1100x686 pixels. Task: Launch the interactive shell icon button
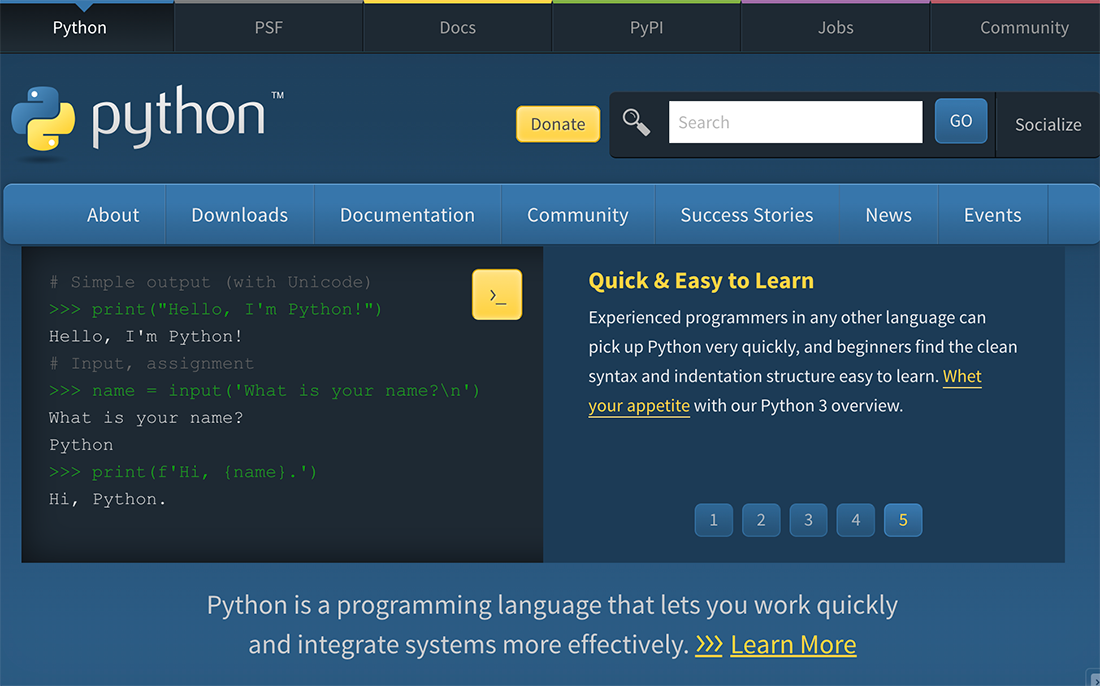pos(497,295)
